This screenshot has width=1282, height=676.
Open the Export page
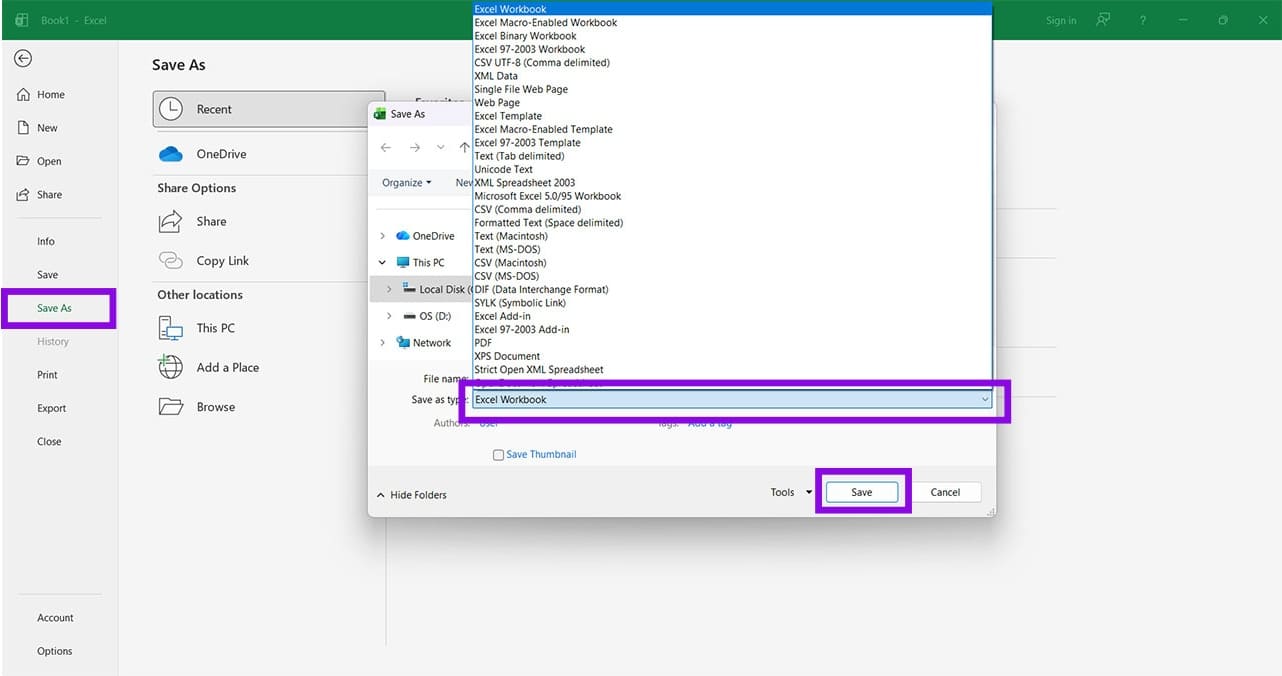(52, 408)
